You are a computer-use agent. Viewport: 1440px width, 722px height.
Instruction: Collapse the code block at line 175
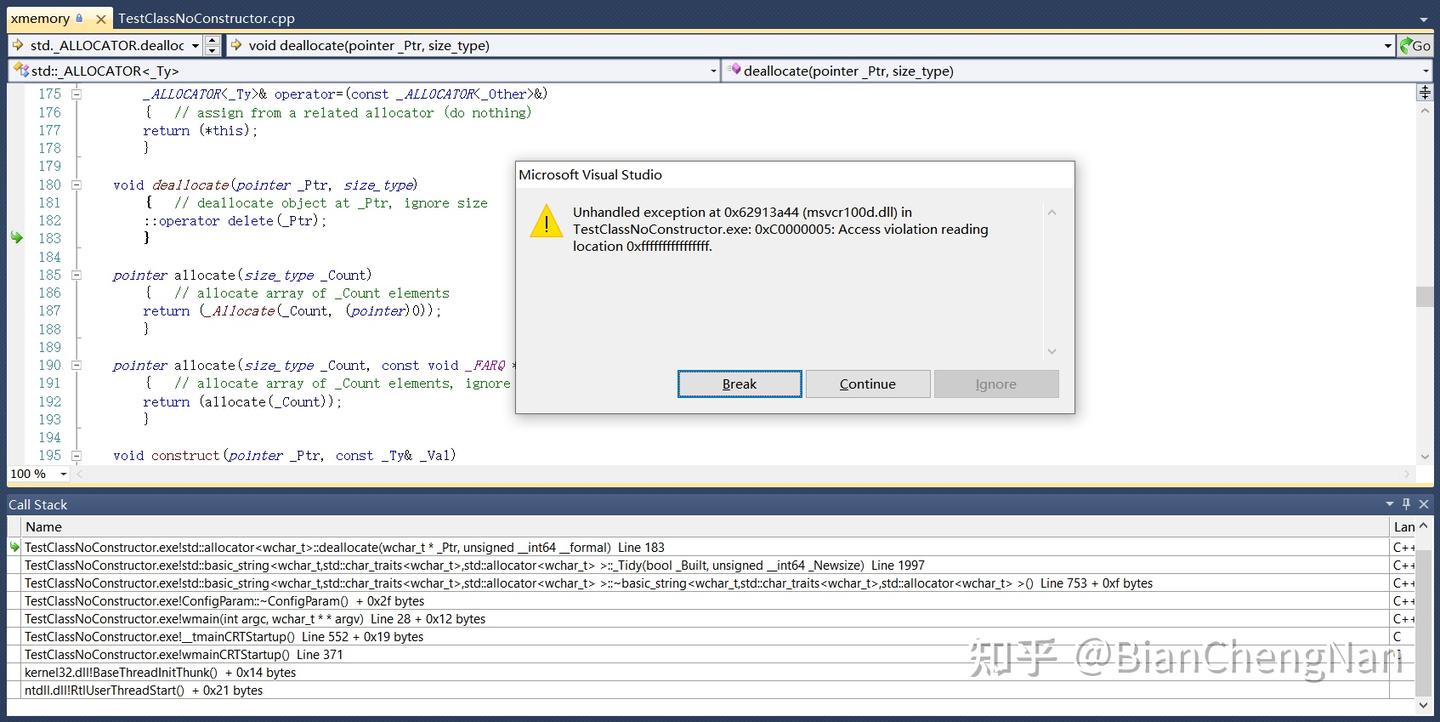coord(76,94)
